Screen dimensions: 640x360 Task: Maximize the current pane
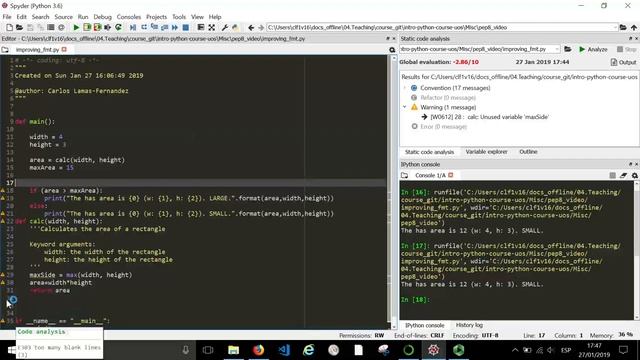point(201,27)
